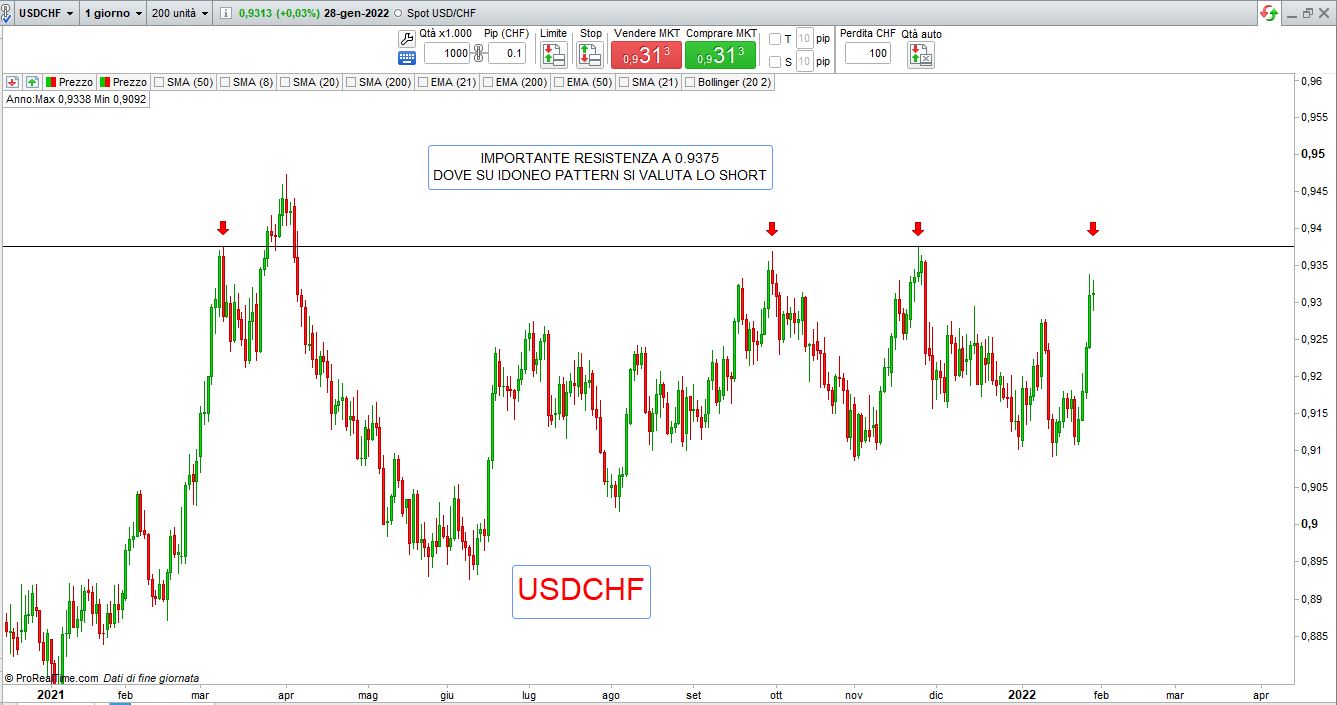1337x705 pixels.
Task: Click the '2021' label on time axis
Action: (x=51, y=694)
